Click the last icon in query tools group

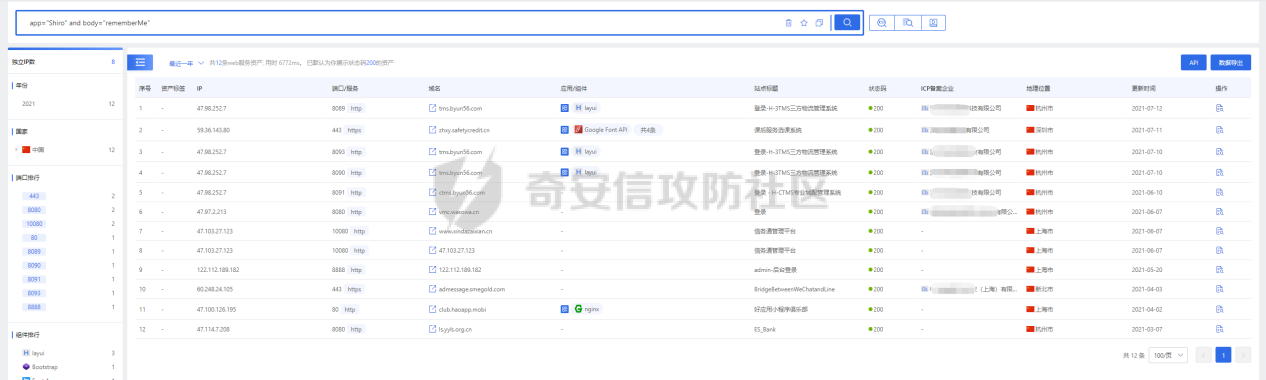[934, 22]
